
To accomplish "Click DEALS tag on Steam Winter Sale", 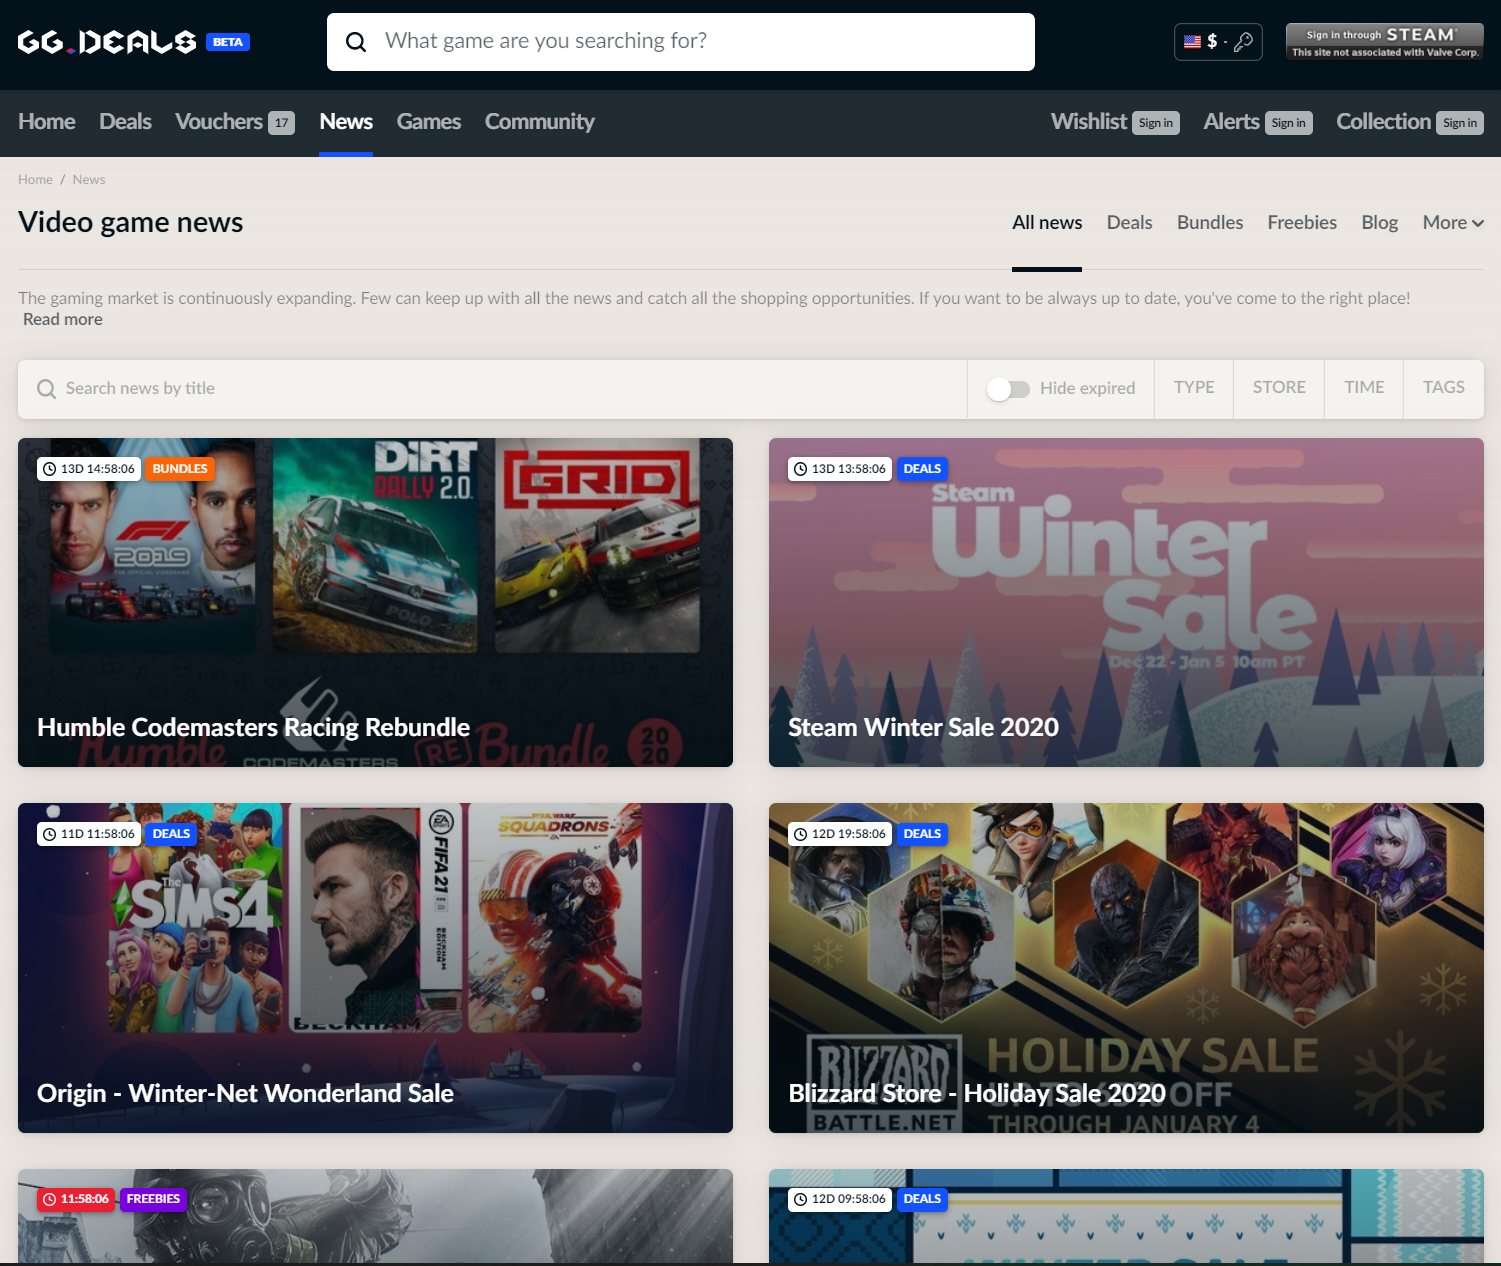I will point(922,469).
